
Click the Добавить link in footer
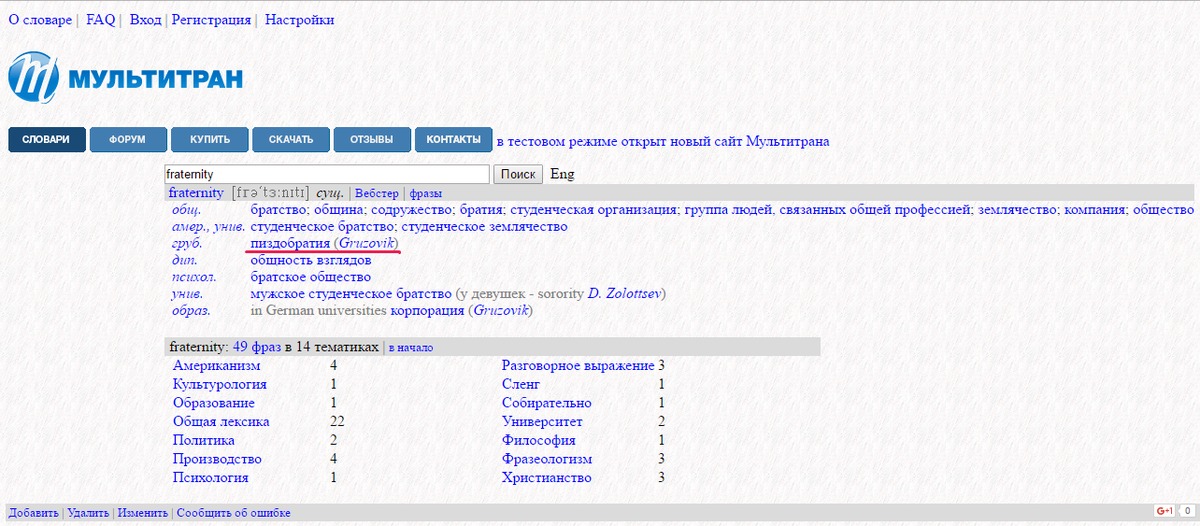(x=33, y=513)
